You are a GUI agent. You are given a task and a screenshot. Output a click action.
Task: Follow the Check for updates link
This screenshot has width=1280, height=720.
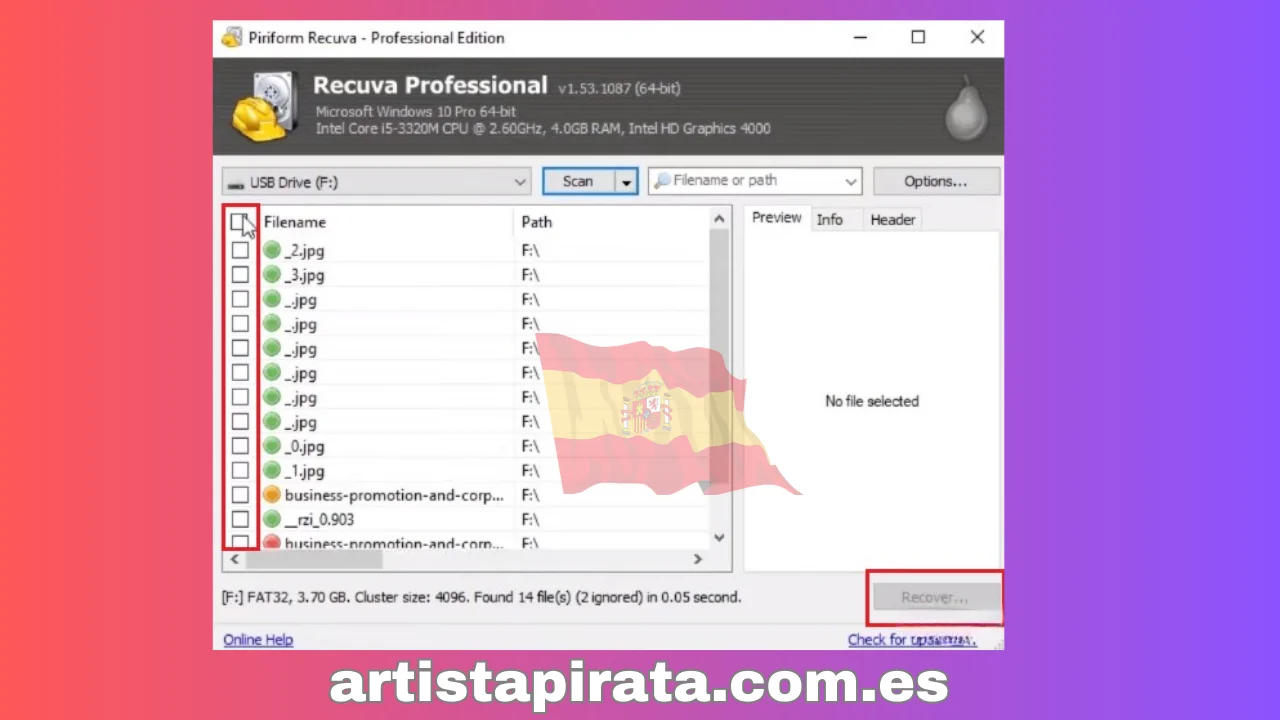[x=912, y=640]
